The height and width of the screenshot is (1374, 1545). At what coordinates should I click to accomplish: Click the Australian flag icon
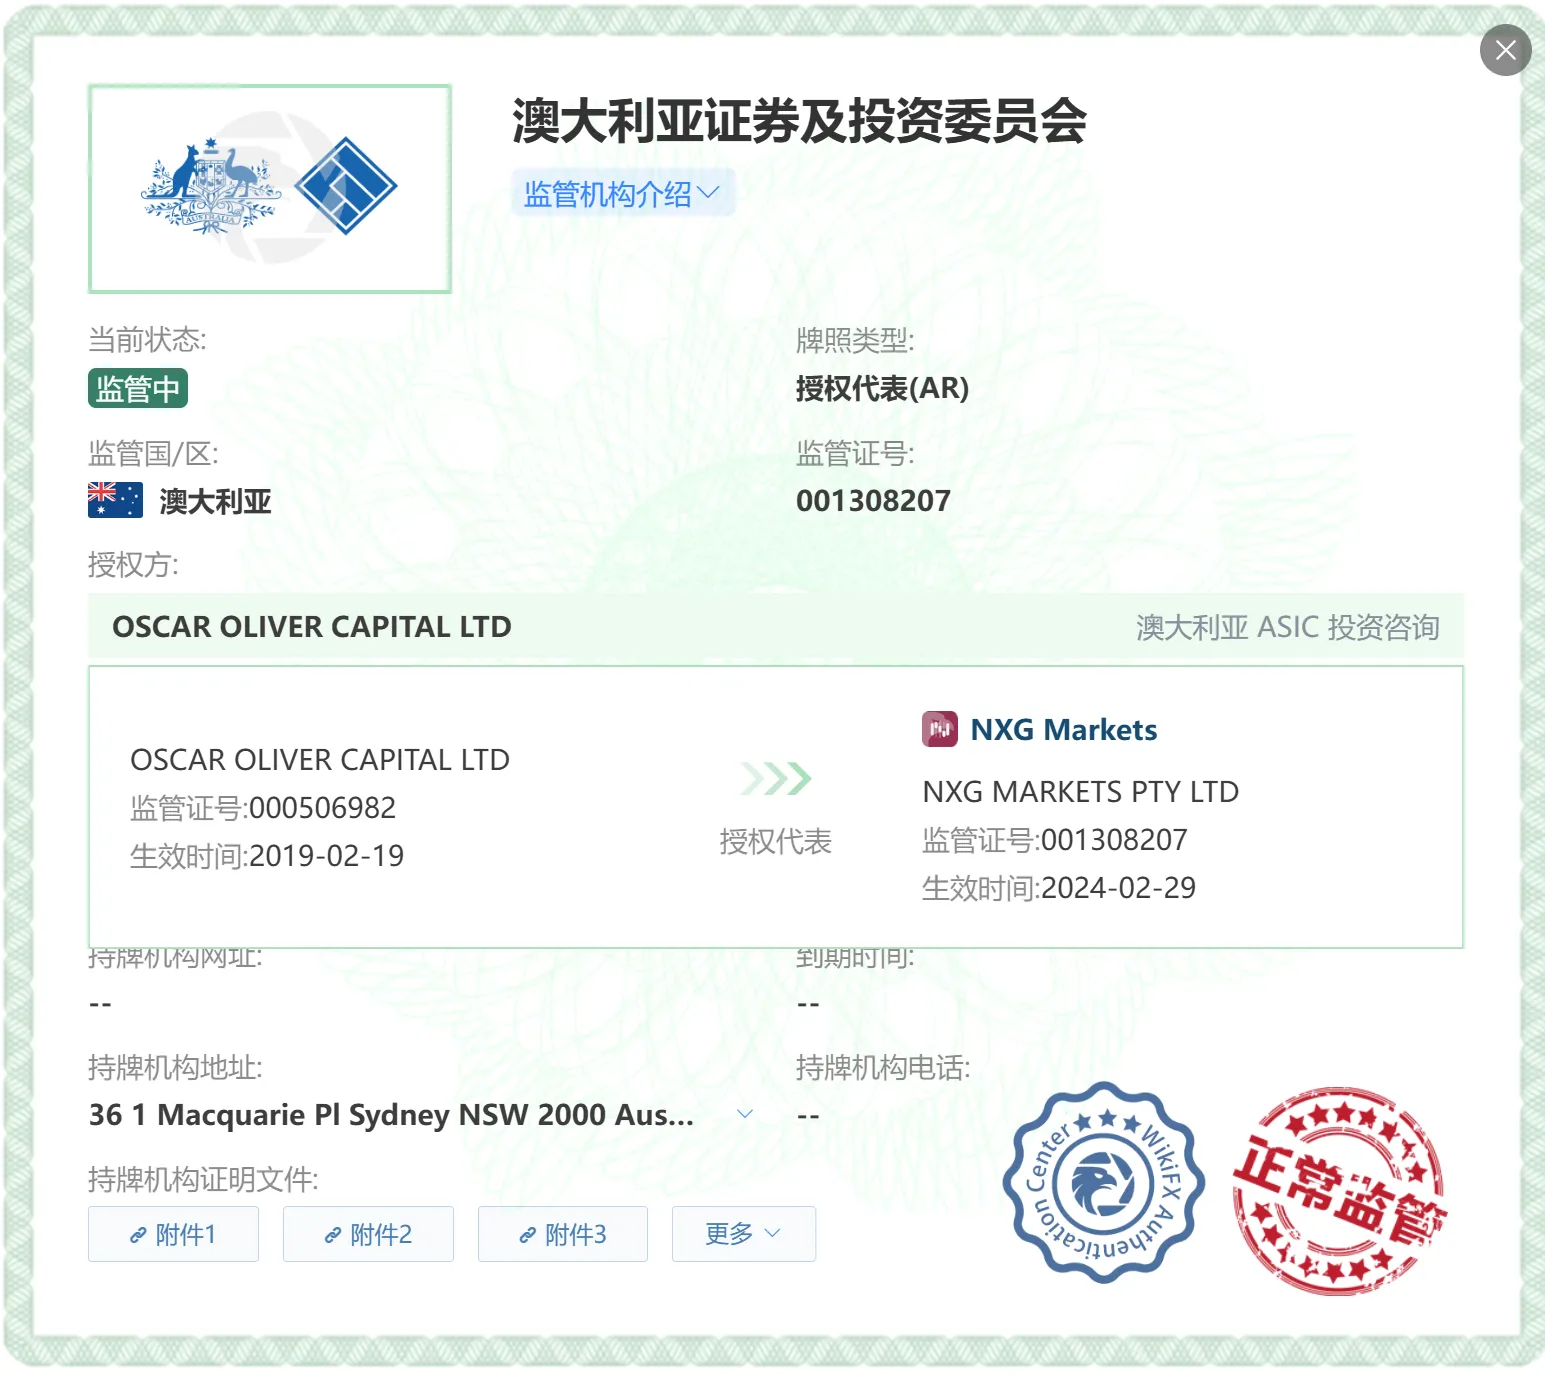point(115,500)
